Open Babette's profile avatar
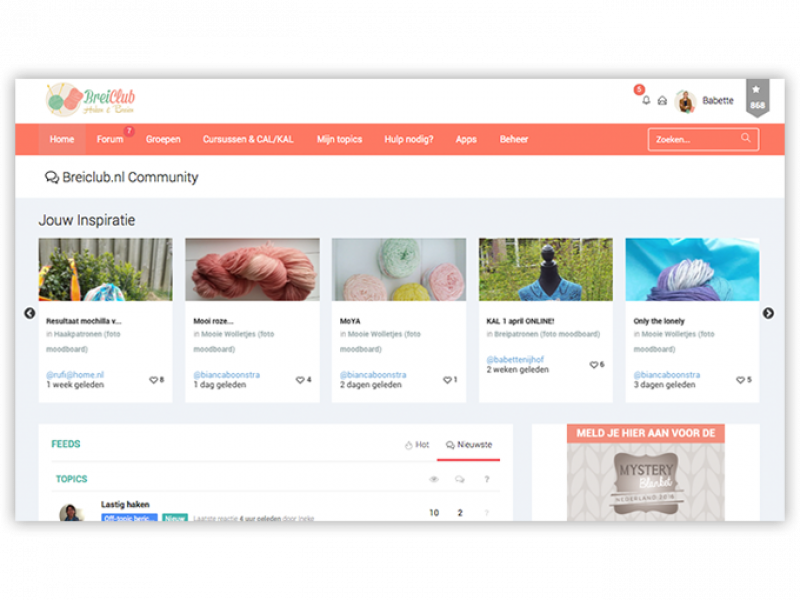This screenshot has height=600, width=800. click(x=686, y=100)
